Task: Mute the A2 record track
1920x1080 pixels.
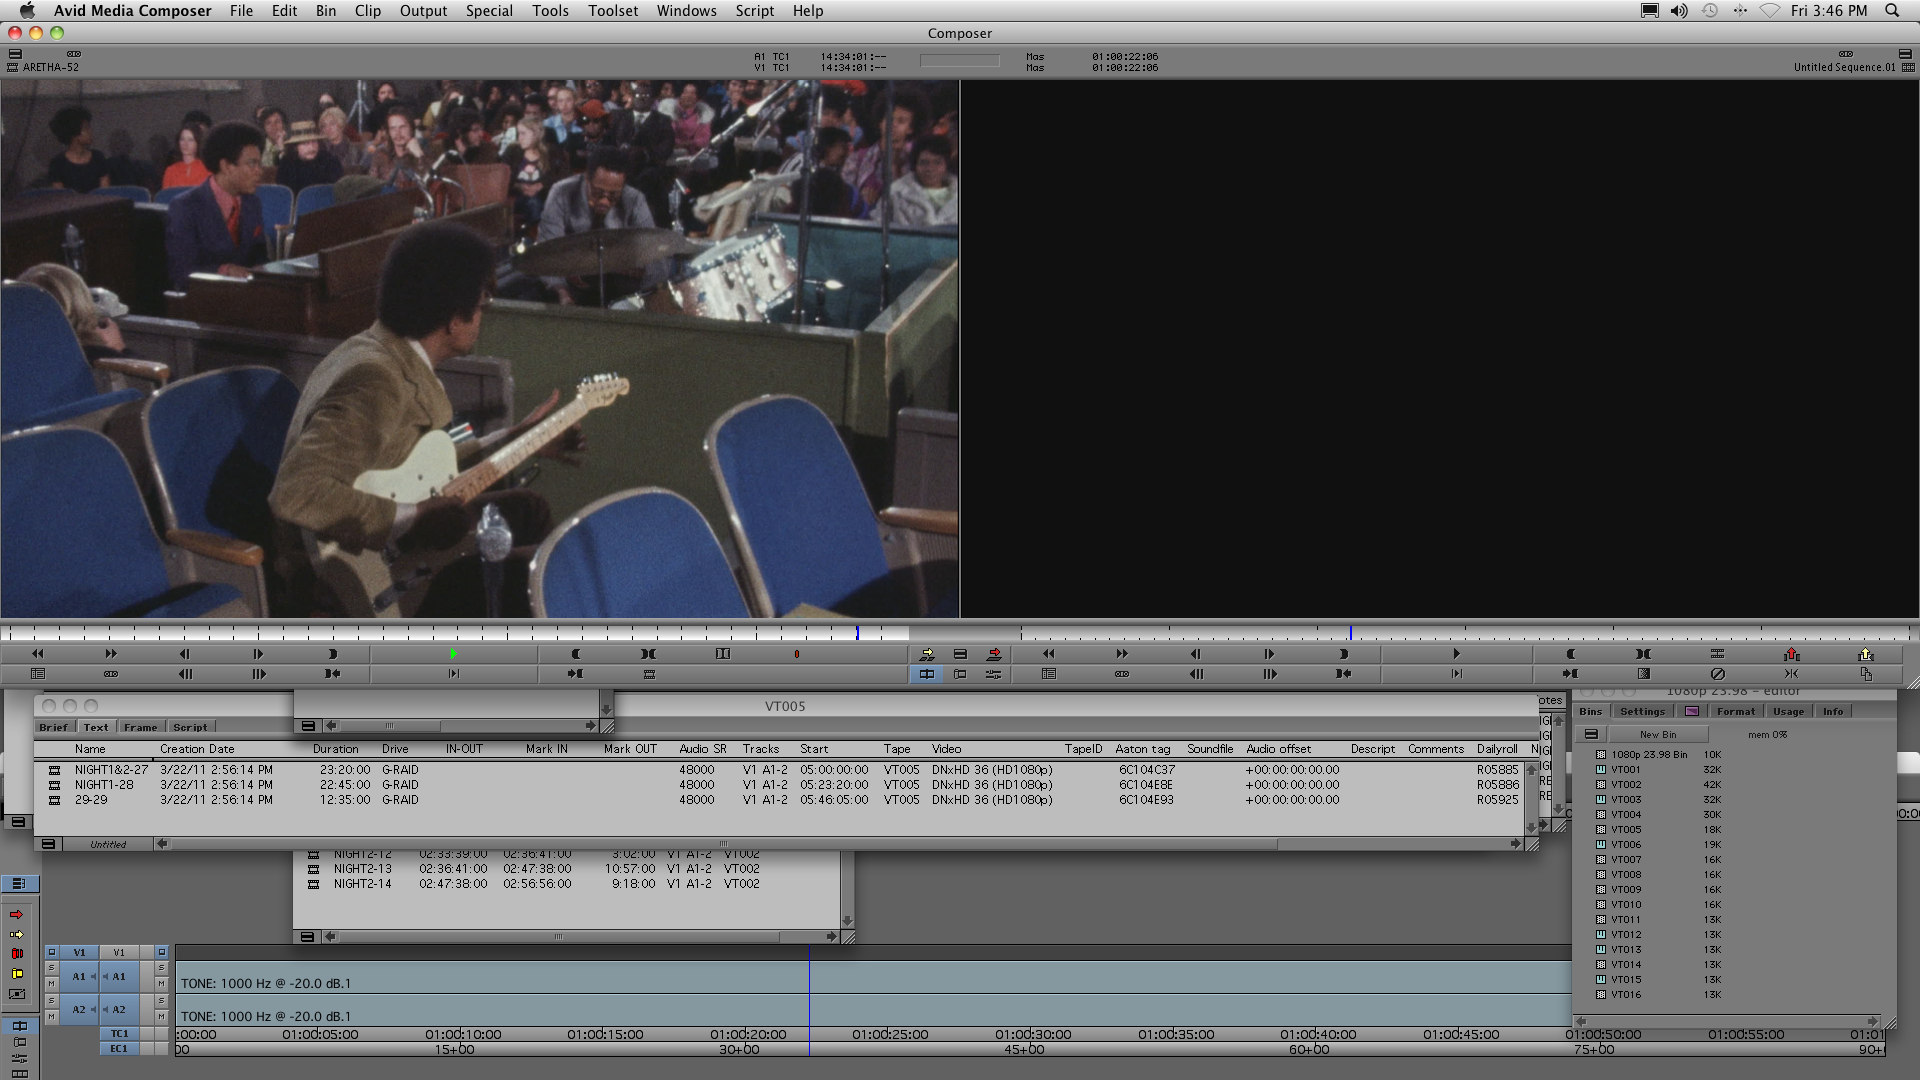Action: [x=161, y=1016]
